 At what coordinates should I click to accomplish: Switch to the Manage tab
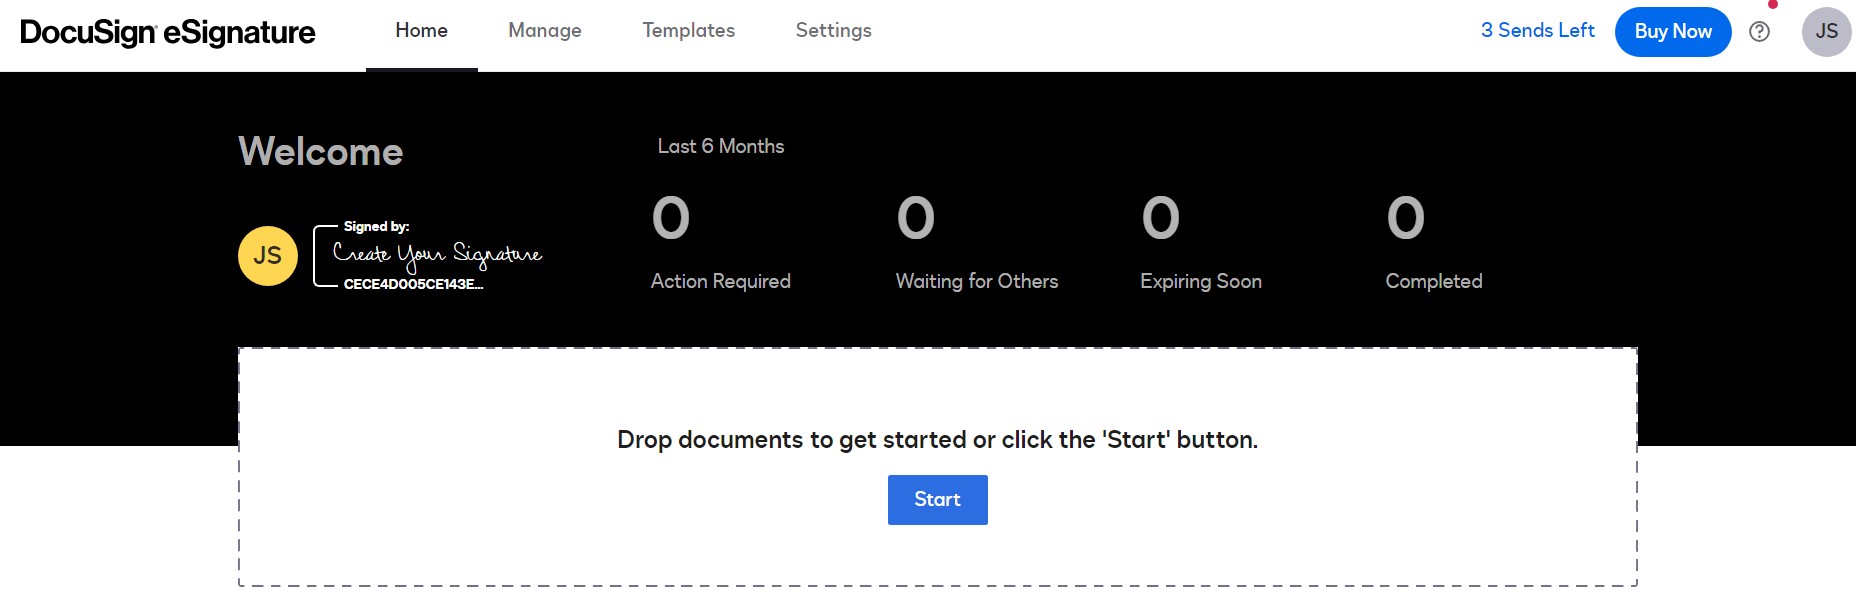(545, 31)
